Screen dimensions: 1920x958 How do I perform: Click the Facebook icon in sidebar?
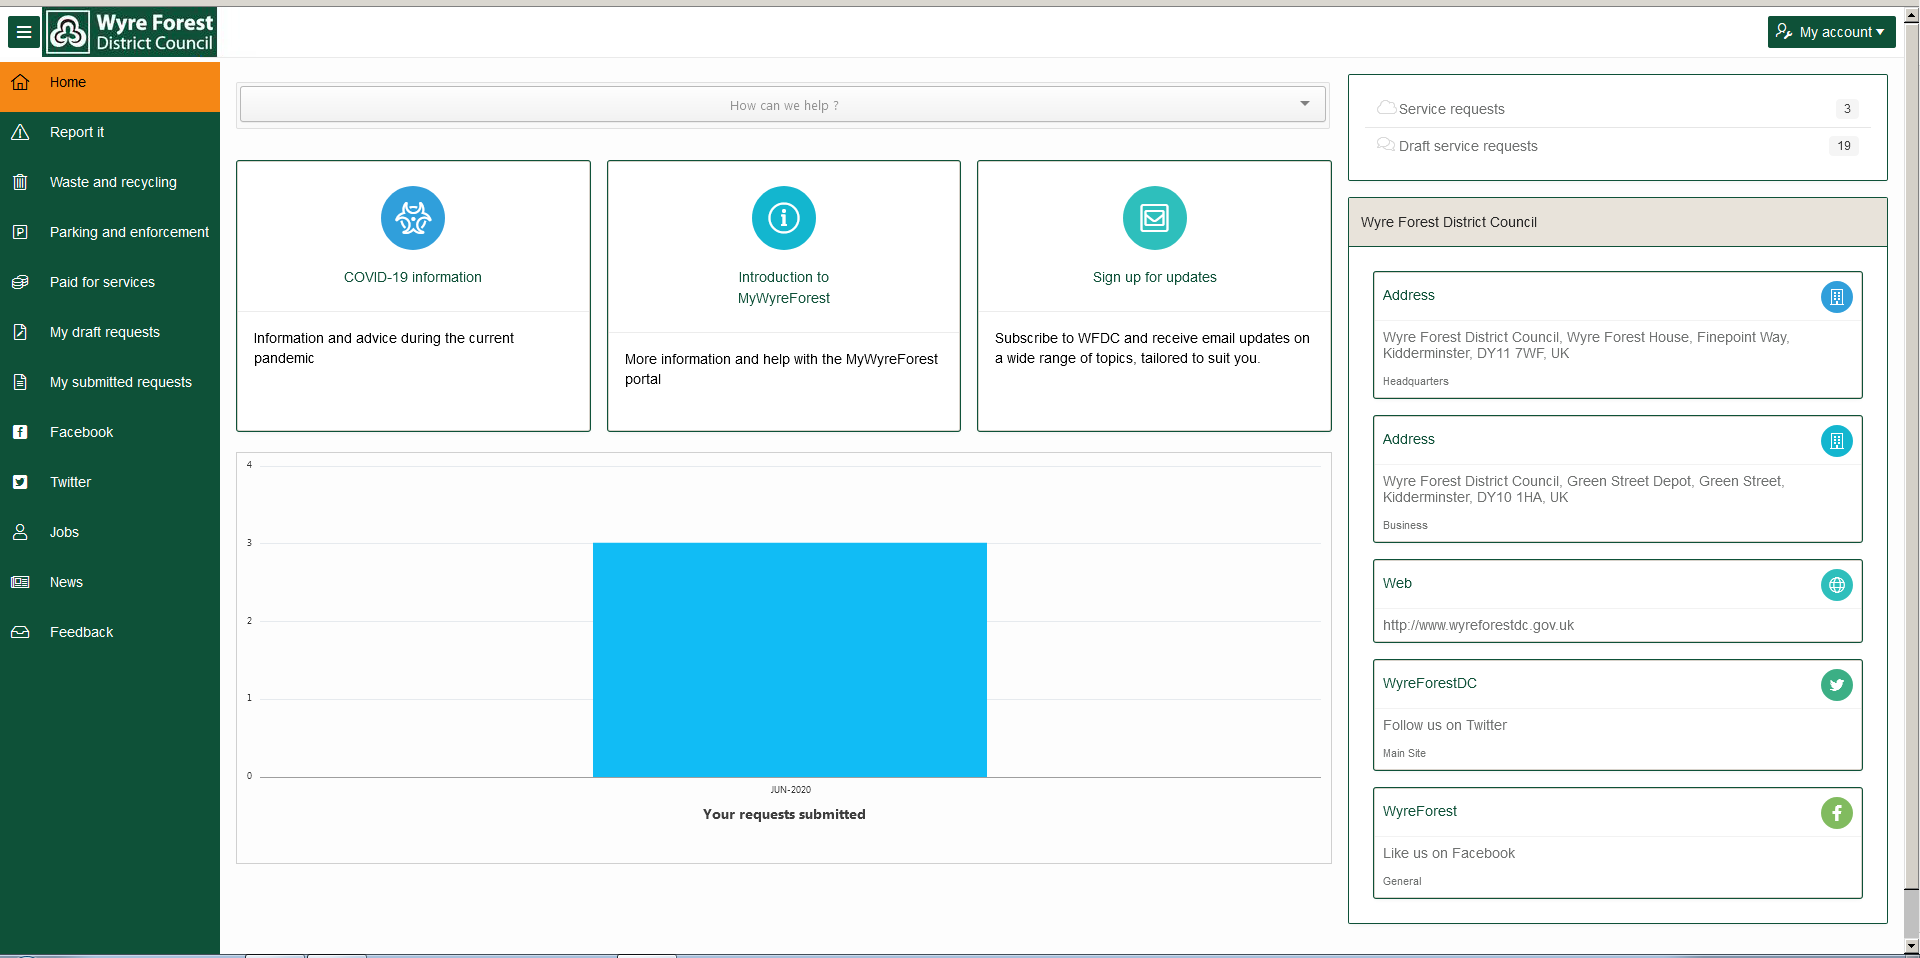20,432
